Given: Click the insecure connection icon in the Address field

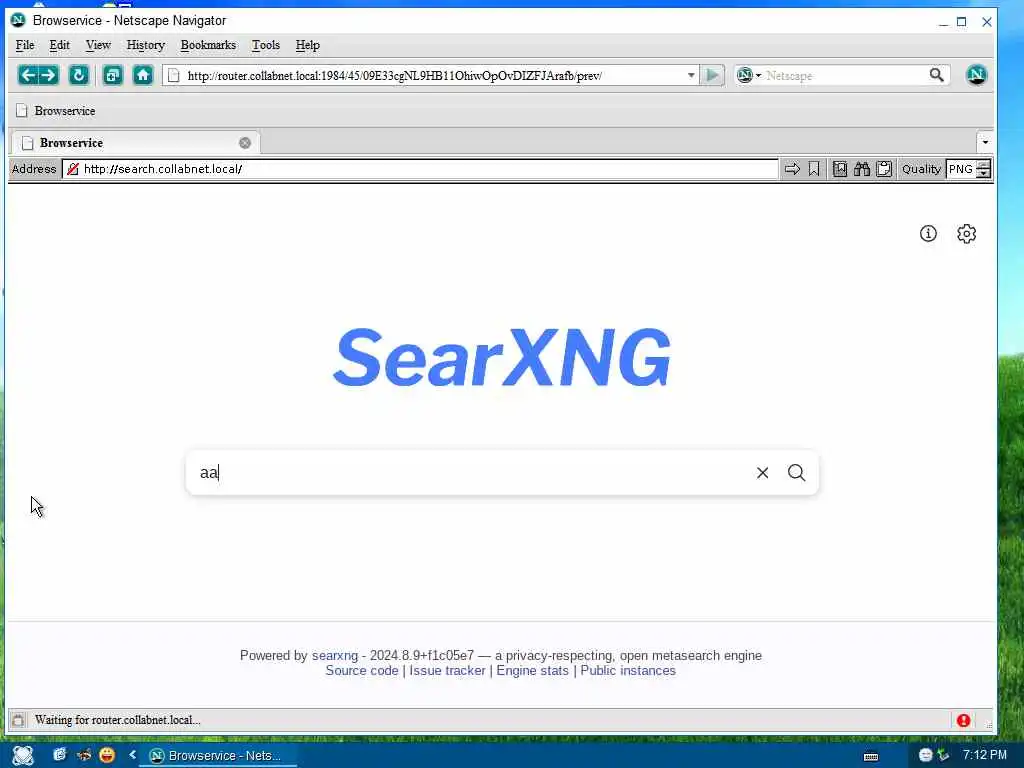Looking at the screenshot, I should [x=72, y=169].
